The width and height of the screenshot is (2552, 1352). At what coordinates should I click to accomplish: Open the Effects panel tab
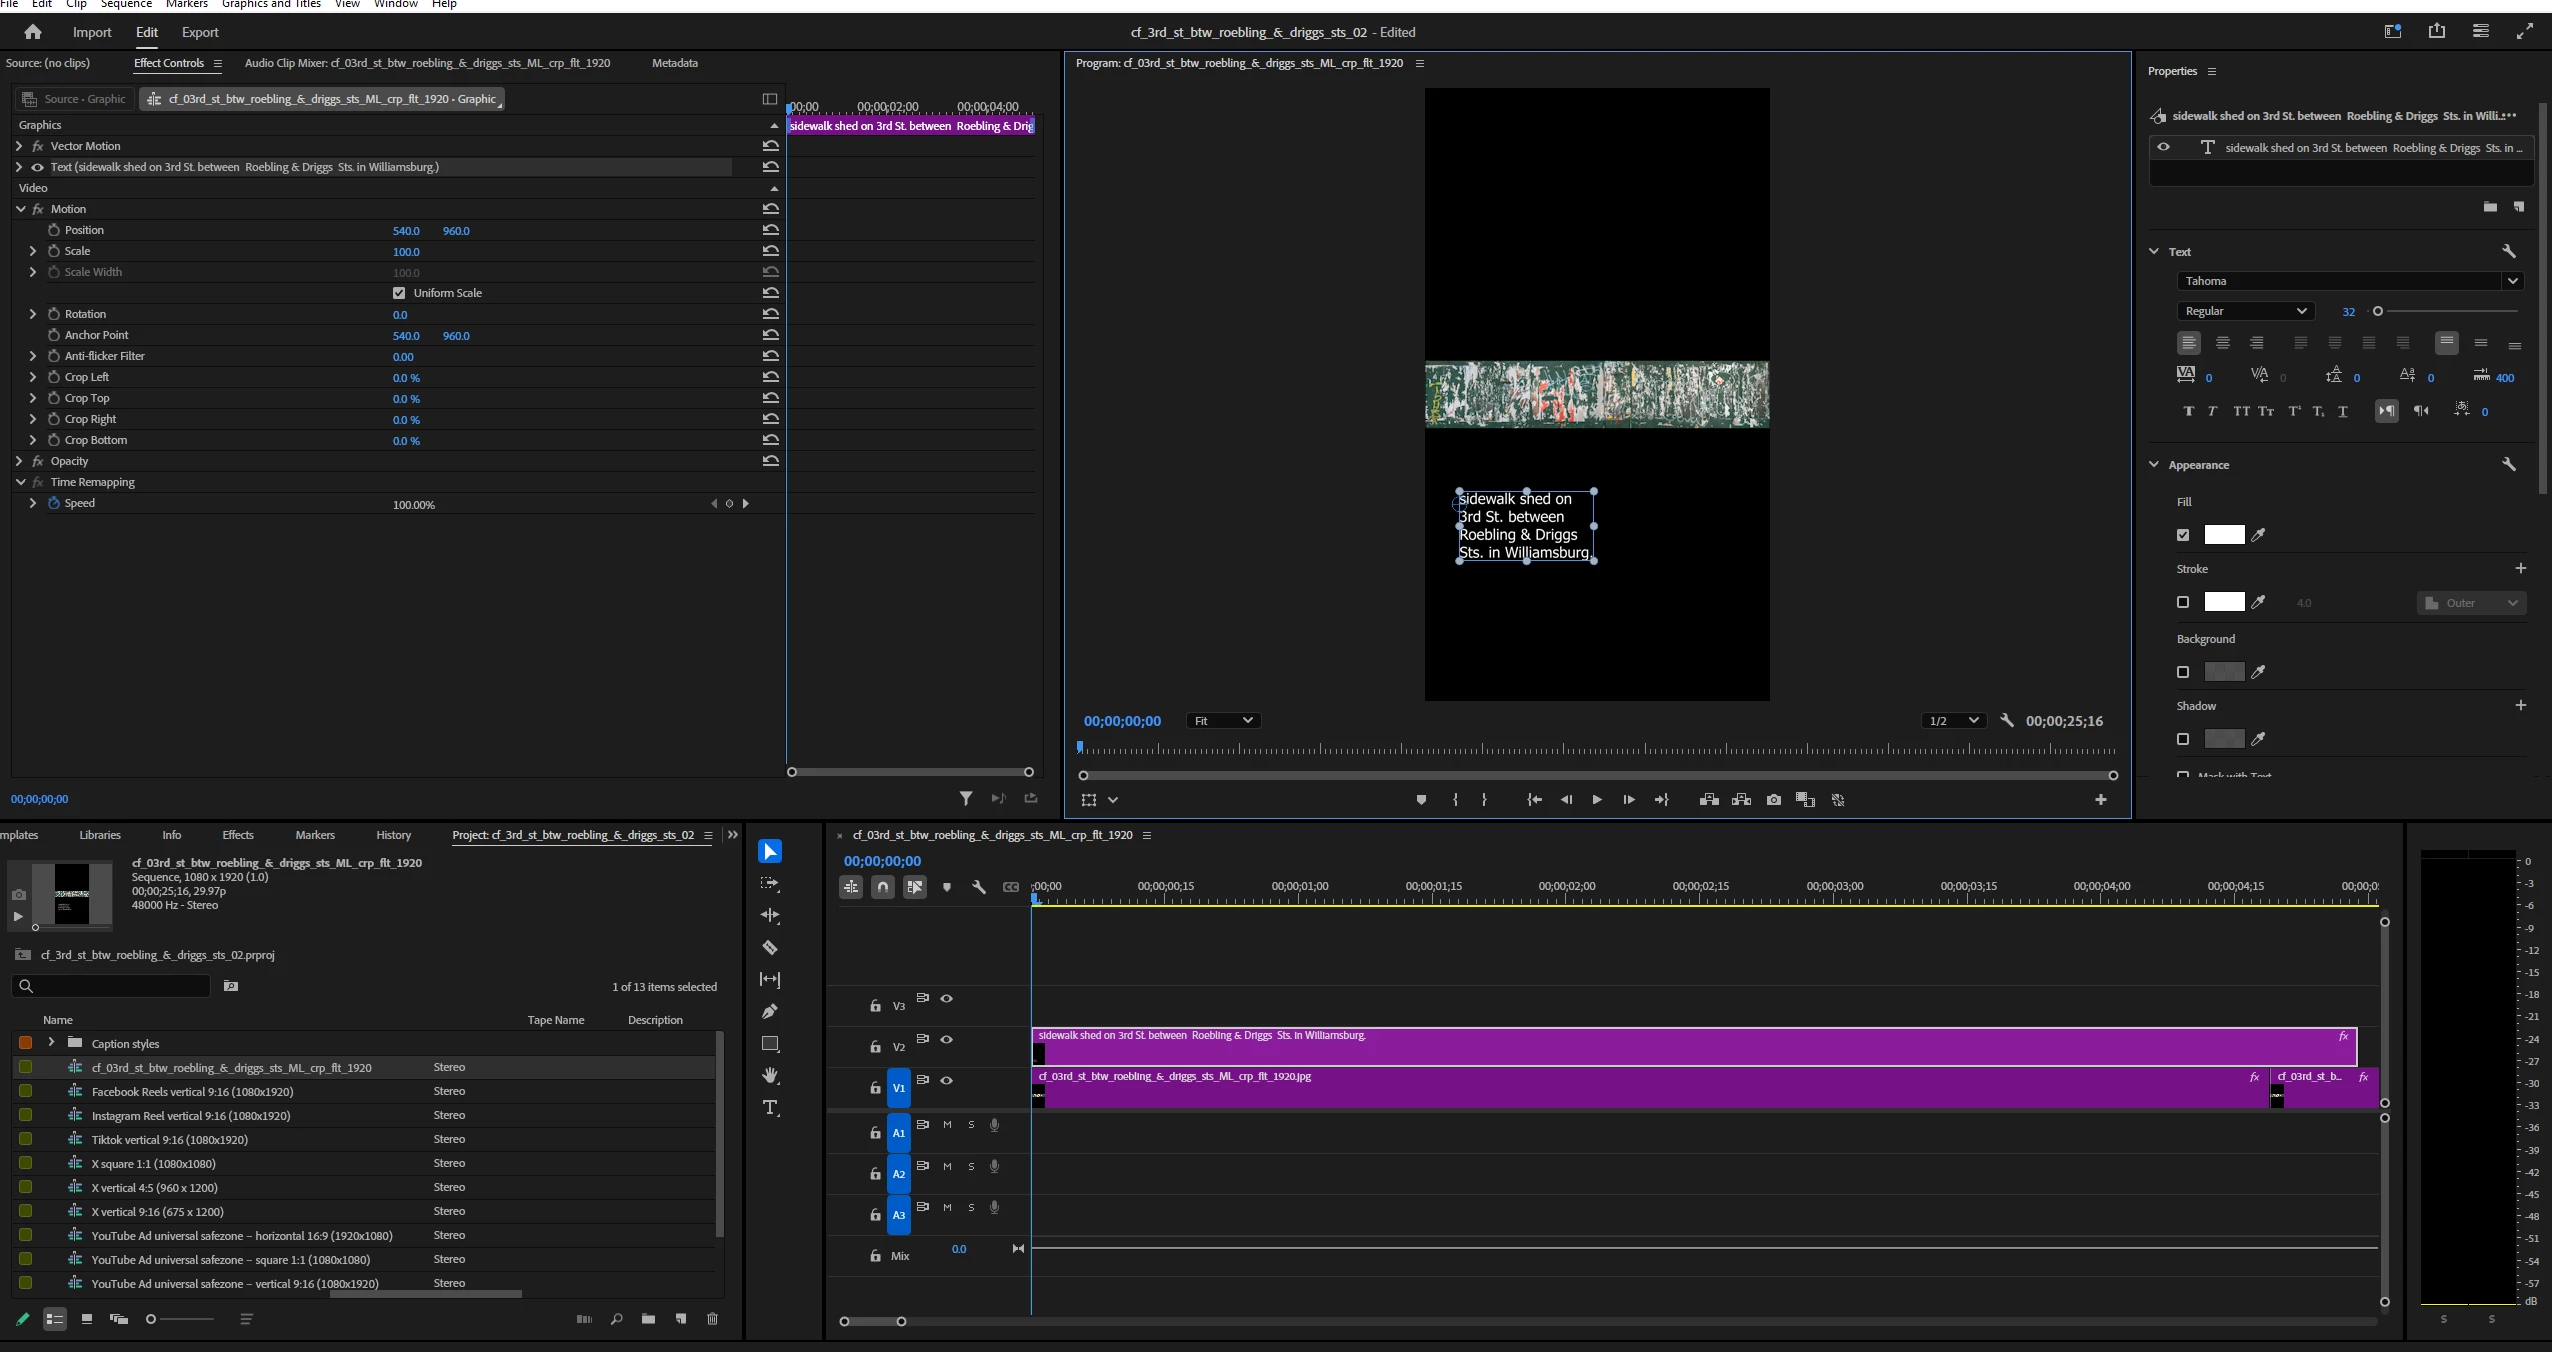tap(238, 835)
